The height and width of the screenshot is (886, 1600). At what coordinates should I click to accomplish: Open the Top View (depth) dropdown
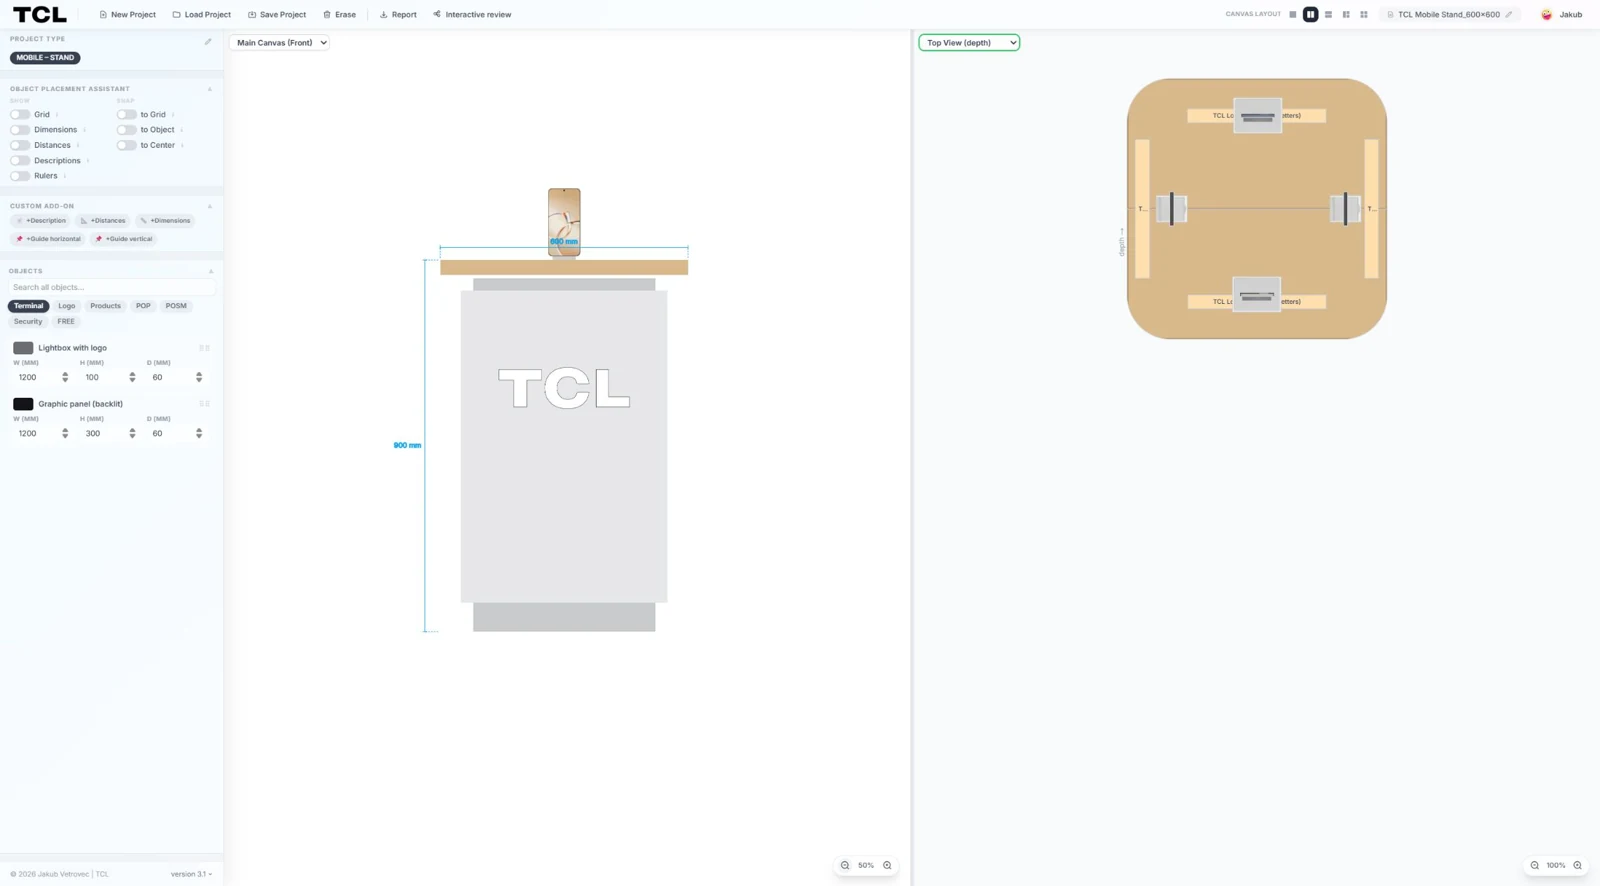click(x=969, y=43)
